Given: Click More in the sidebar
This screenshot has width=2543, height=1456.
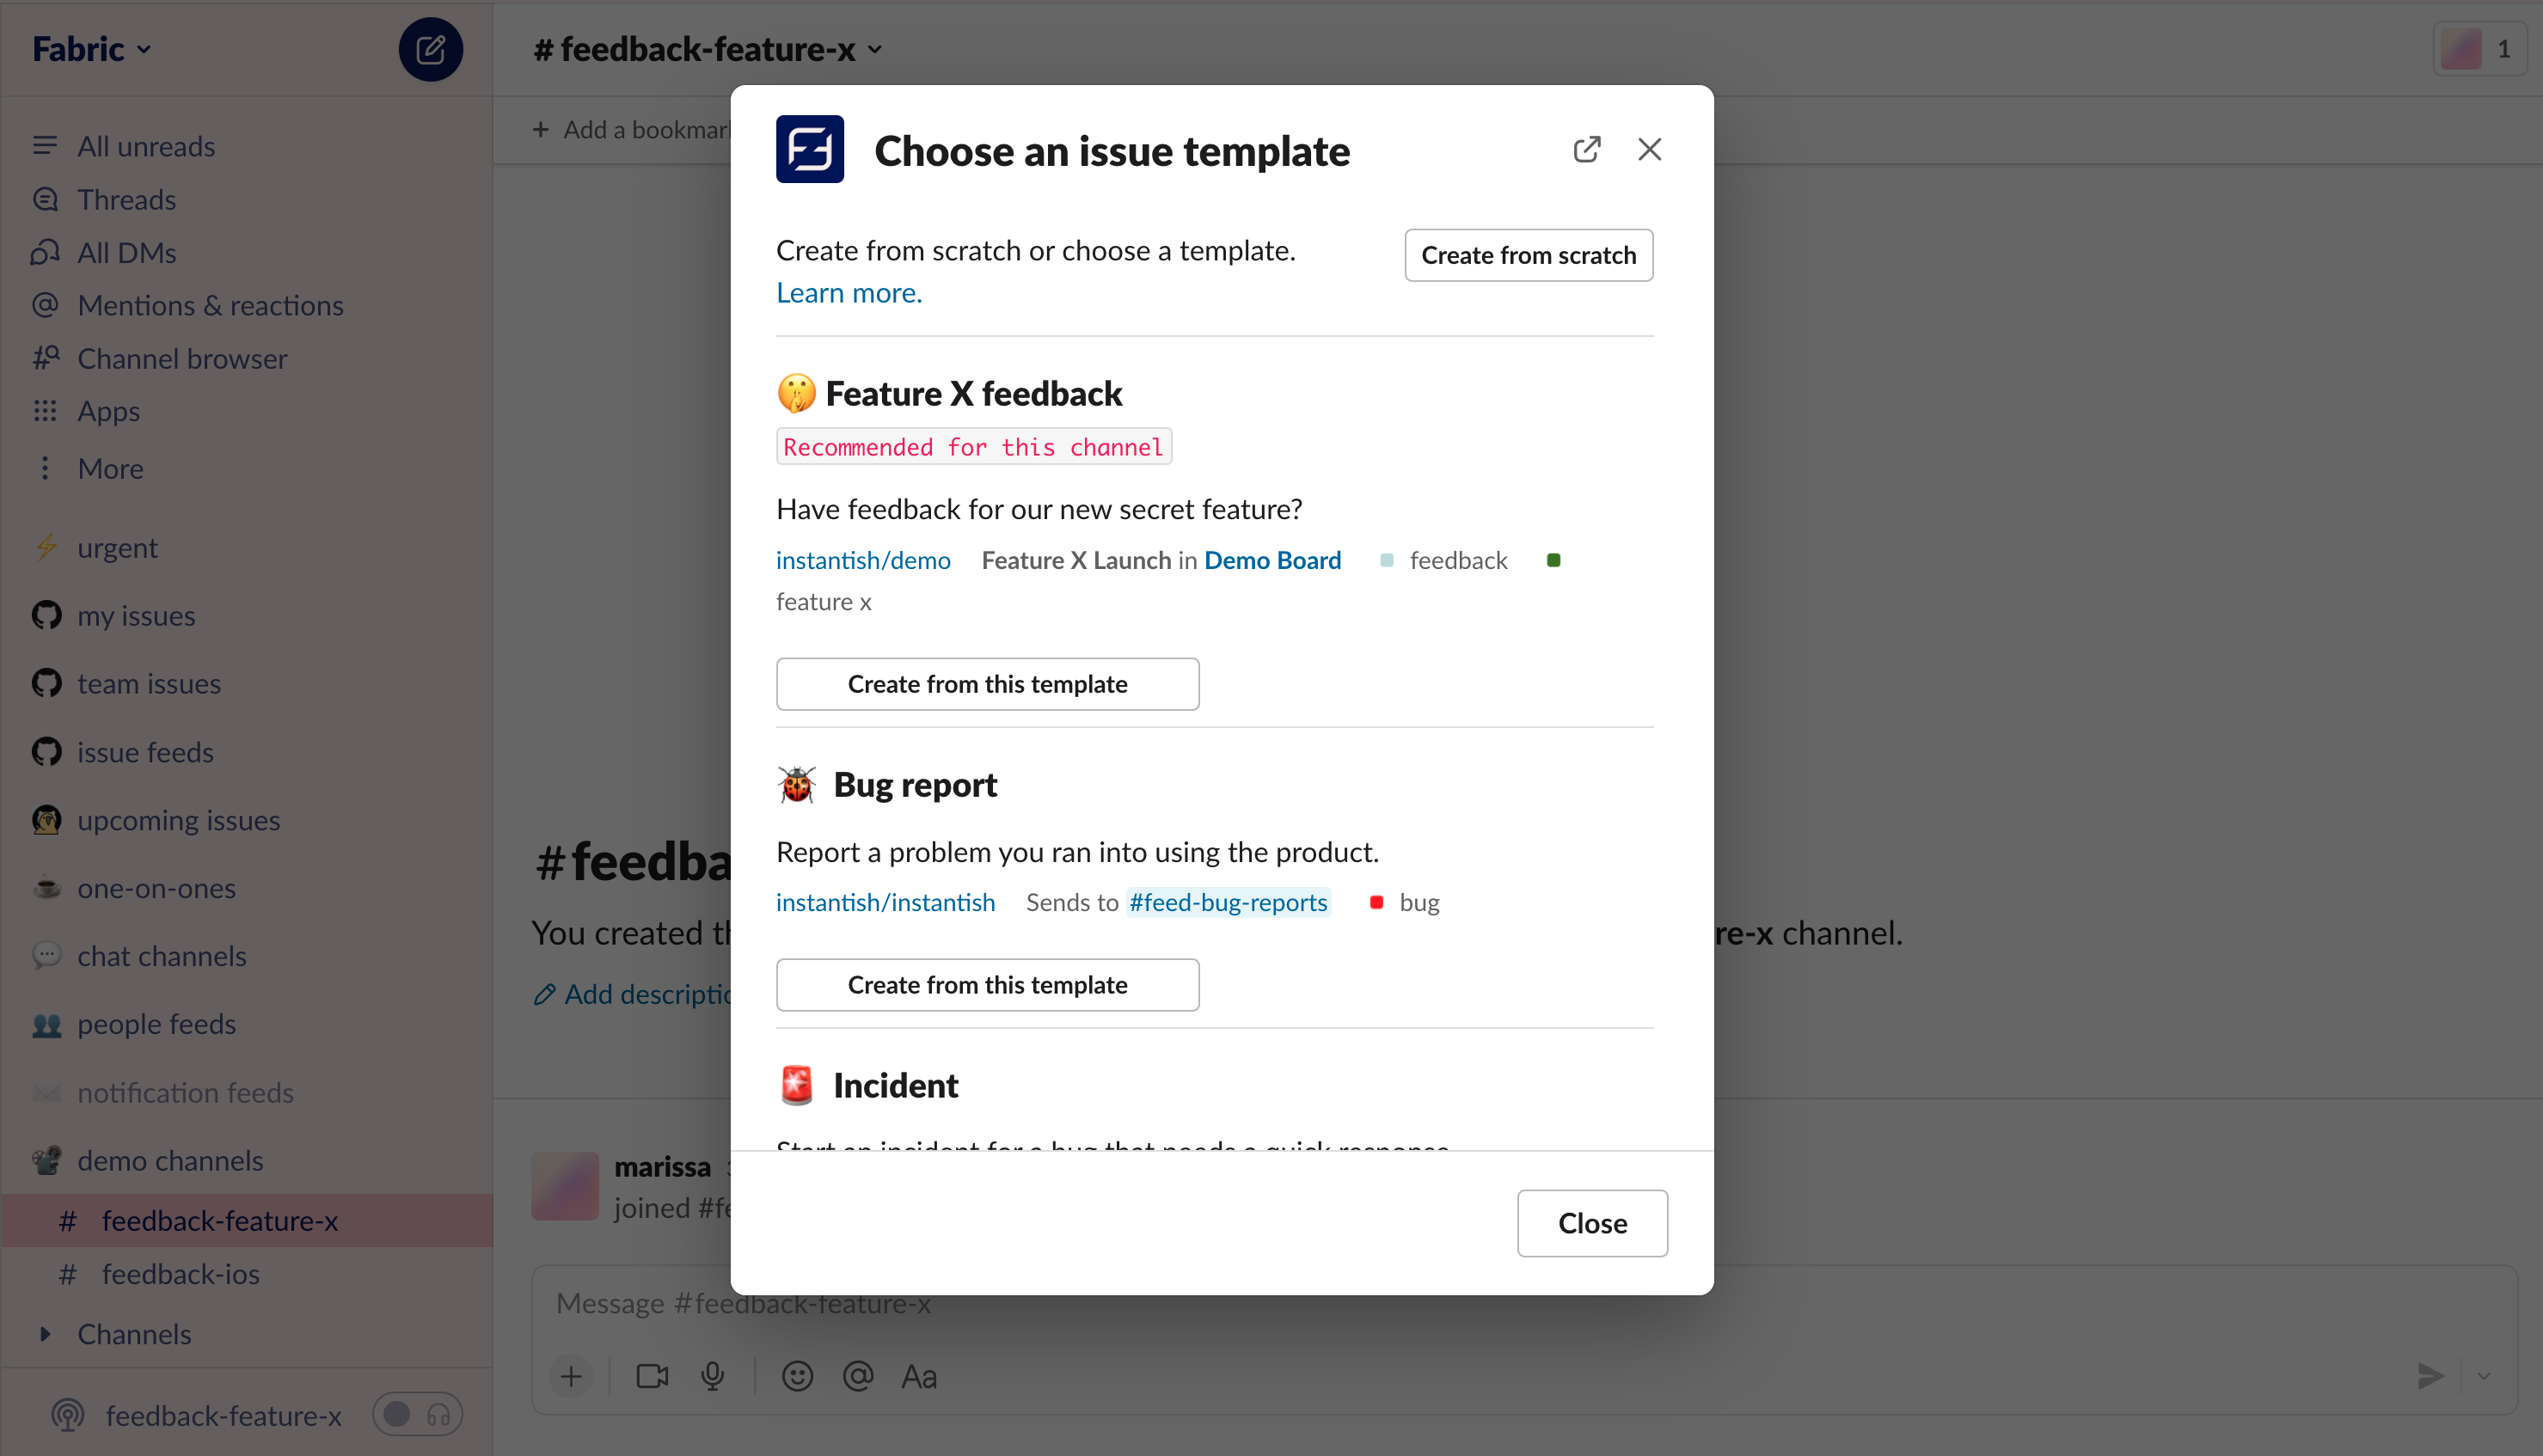Looking at the screenshot, I should [x=110, y=468].
